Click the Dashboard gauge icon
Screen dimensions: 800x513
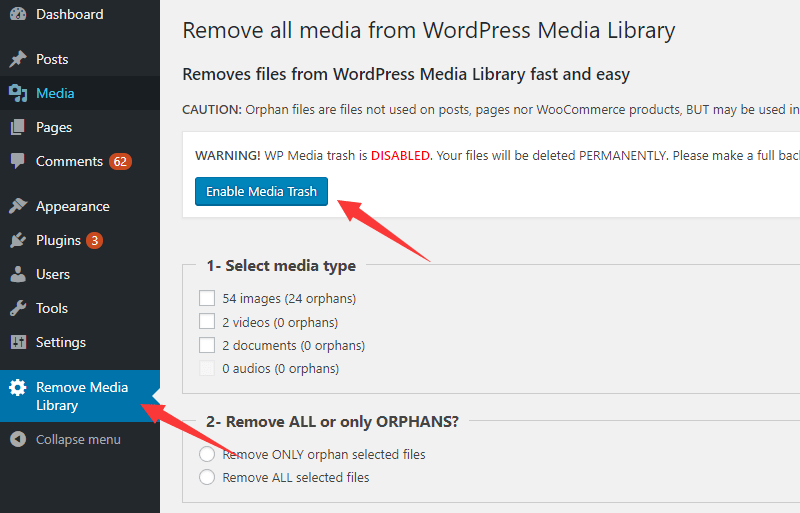[18, 14]
